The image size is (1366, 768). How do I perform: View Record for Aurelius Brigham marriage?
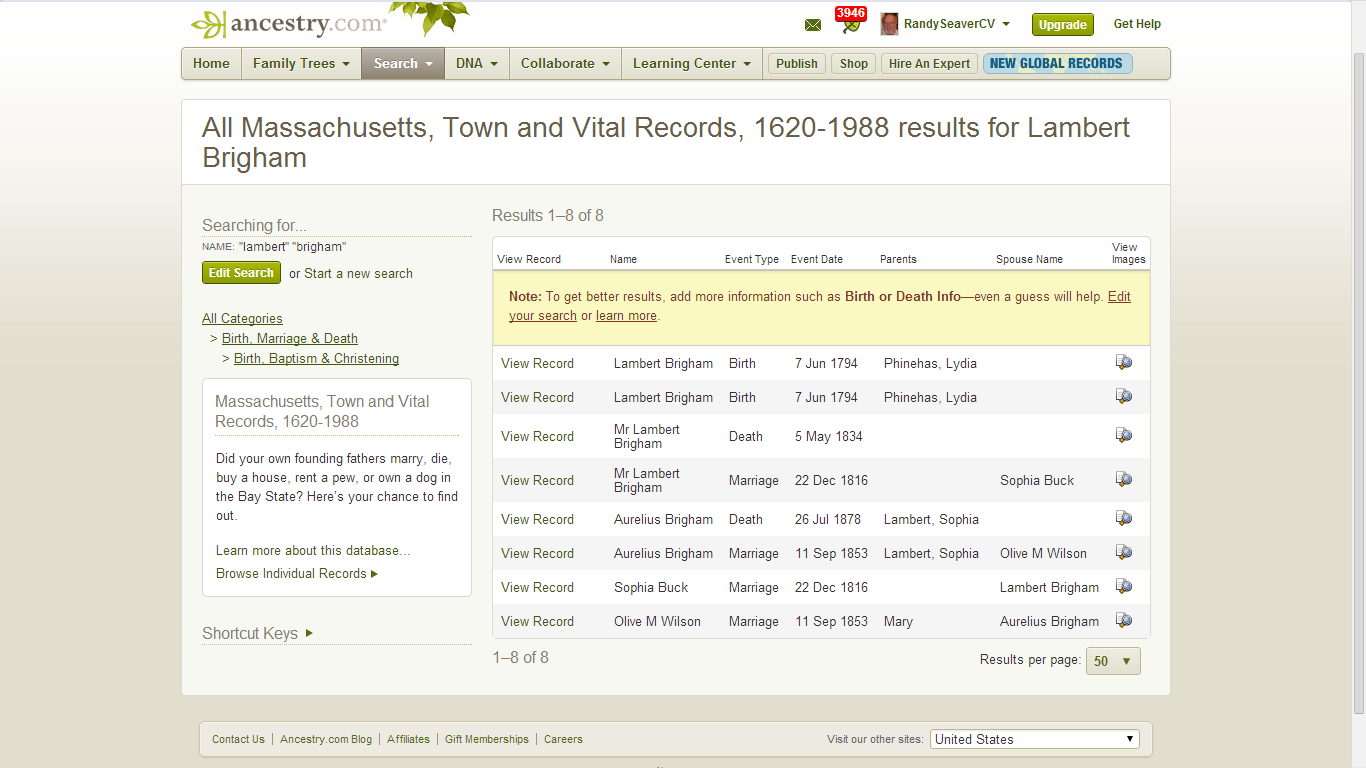click(537, 553)
